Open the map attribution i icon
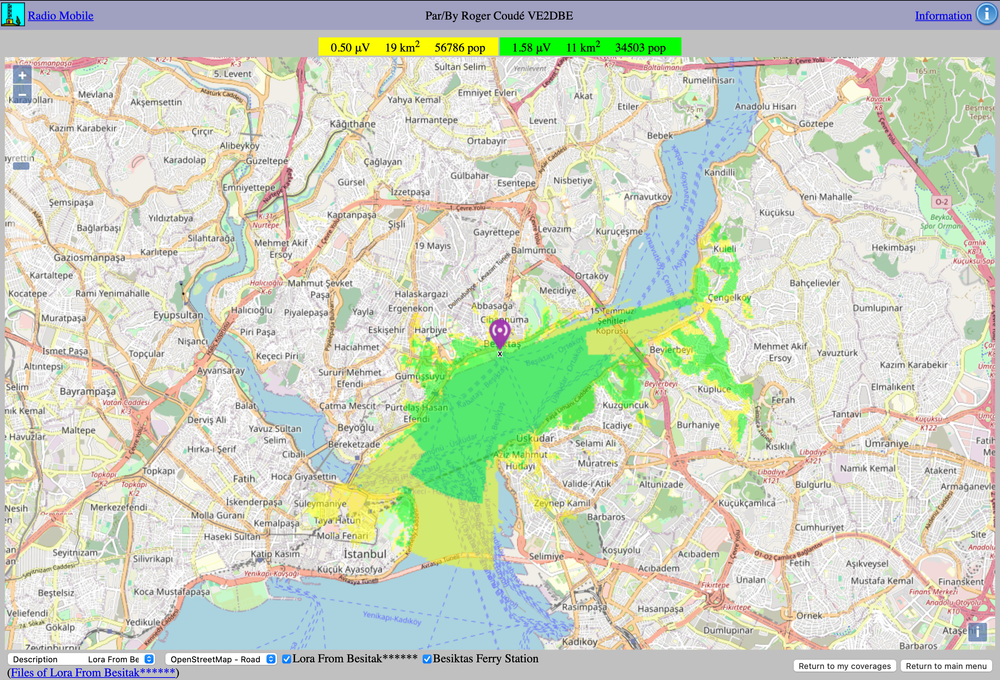Viewport: 1000px width, 680px height. pyautogui.click(x=976, y=632)
